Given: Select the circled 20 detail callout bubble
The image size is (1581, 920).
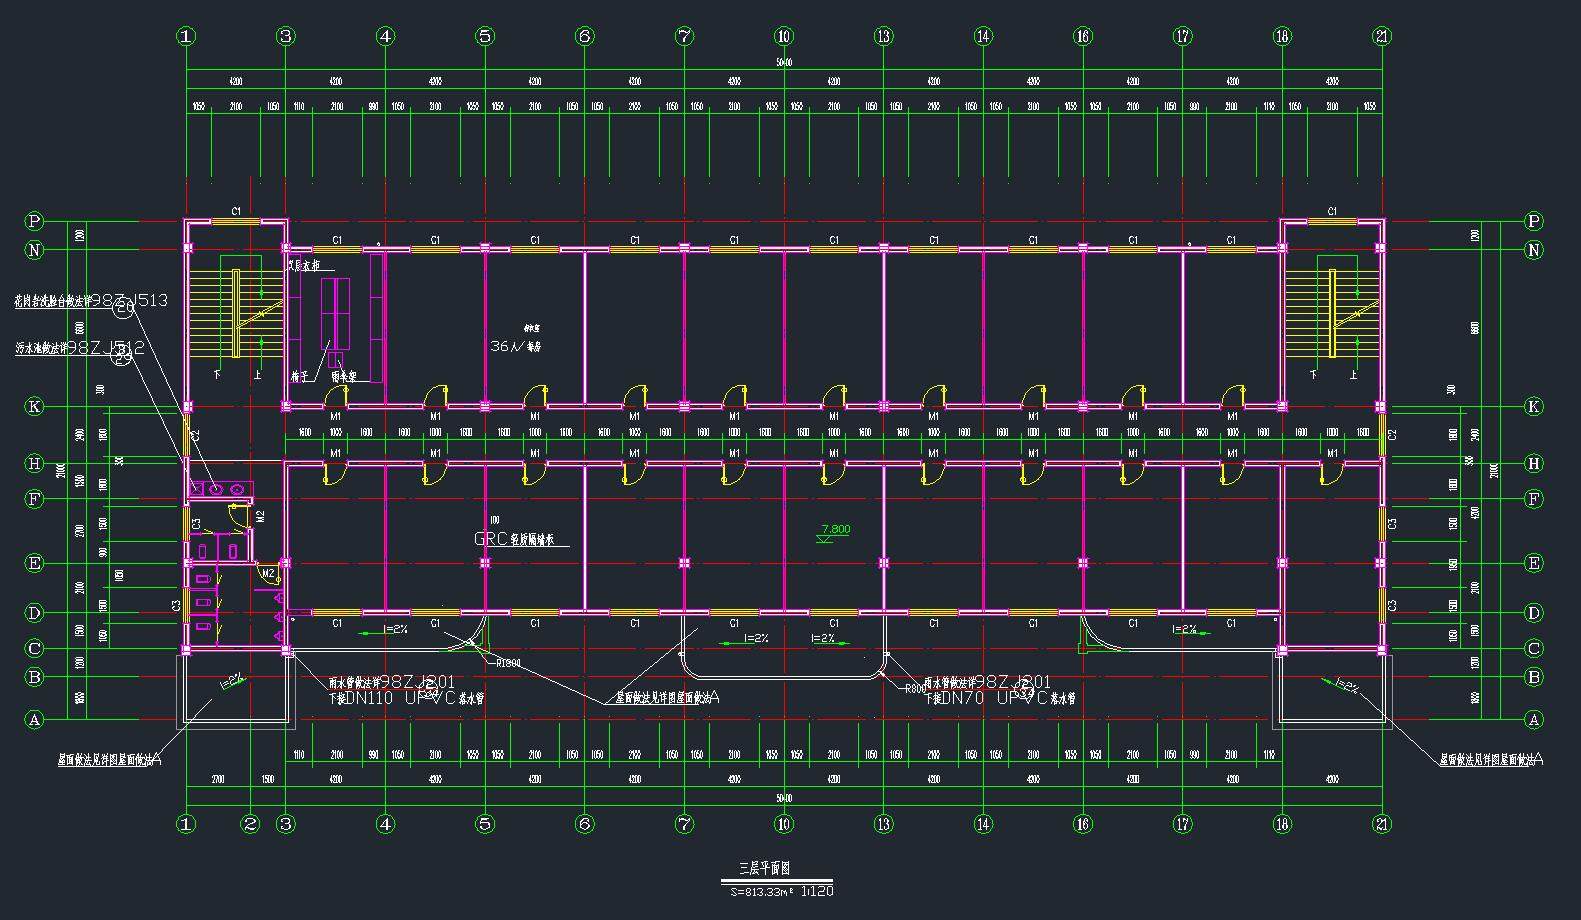Looking at the screenshot, I should coord(124,310).
